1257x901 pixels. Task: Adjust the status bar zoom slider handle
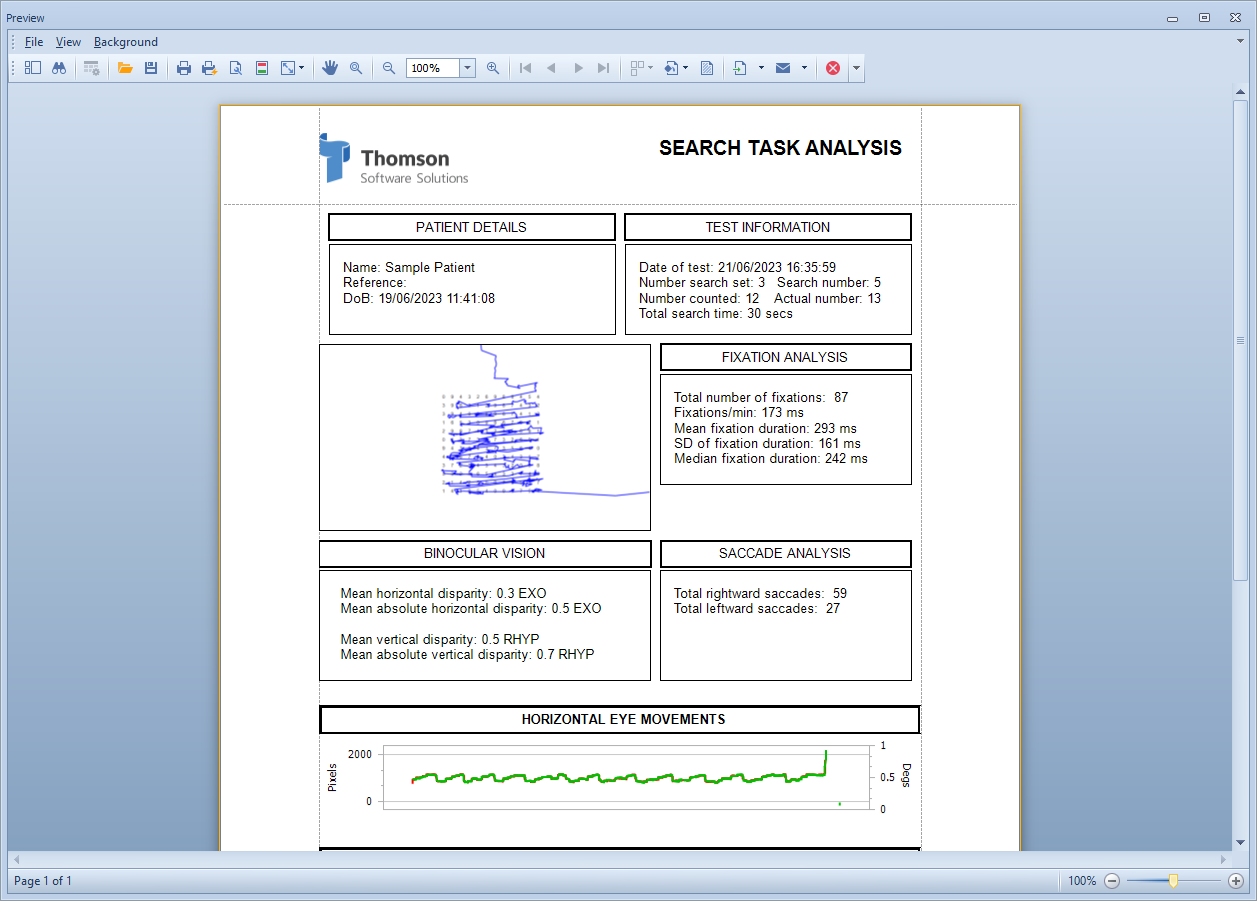click(1173, 881)
